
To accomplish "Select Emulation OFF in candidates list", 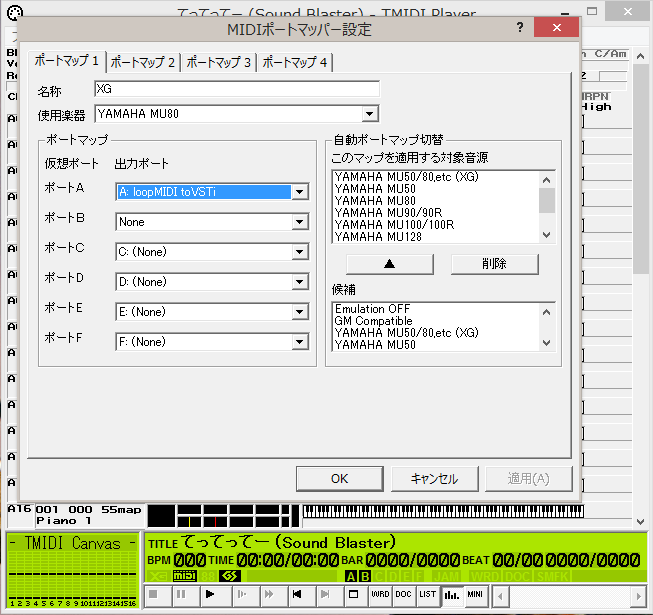I will pyautogui.click(x=435, y=309).
